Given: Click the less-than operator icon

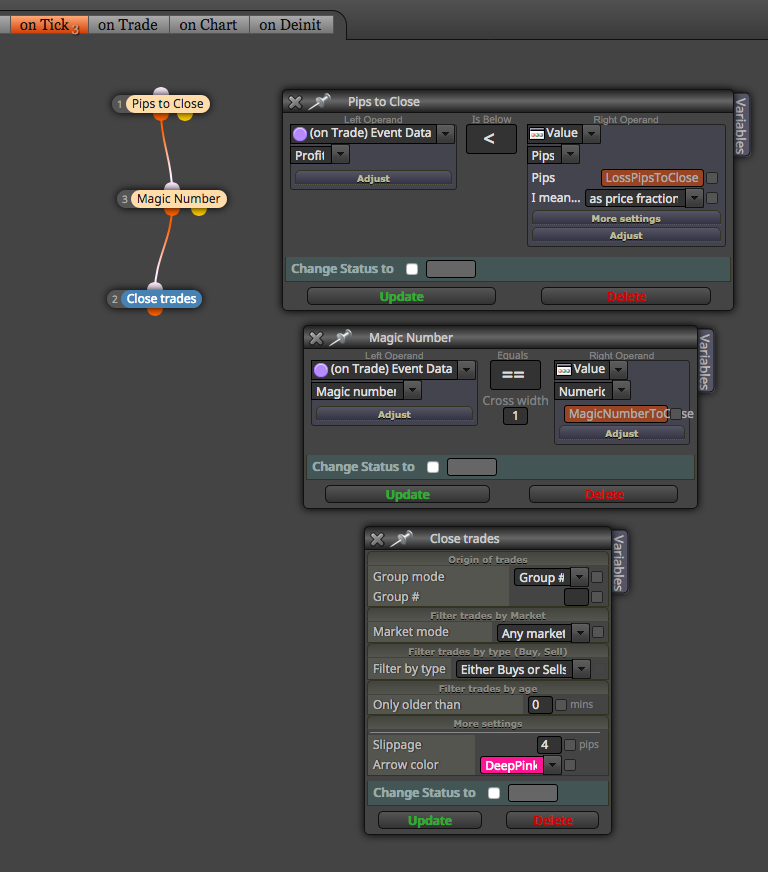Looking at the screenshot, I should tap(491, 139).
